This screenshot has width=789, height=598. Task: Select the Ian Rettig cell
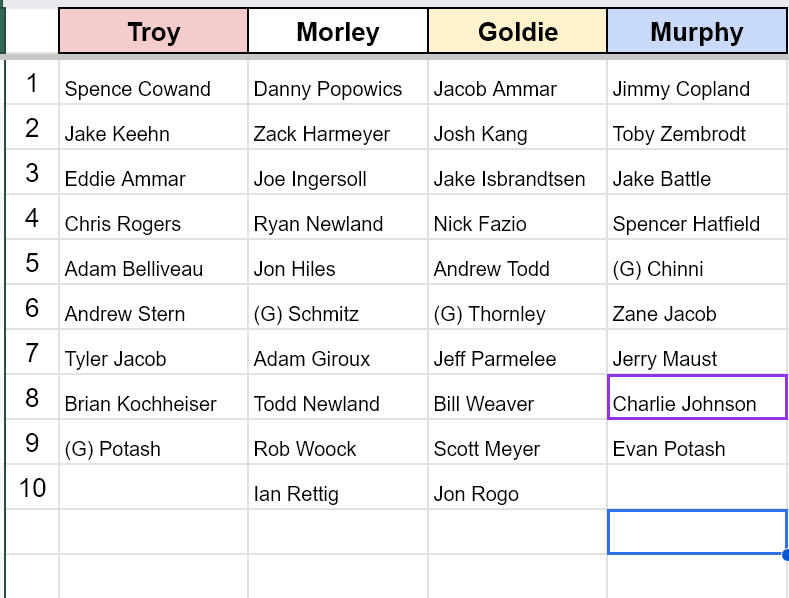click(338, 487)
